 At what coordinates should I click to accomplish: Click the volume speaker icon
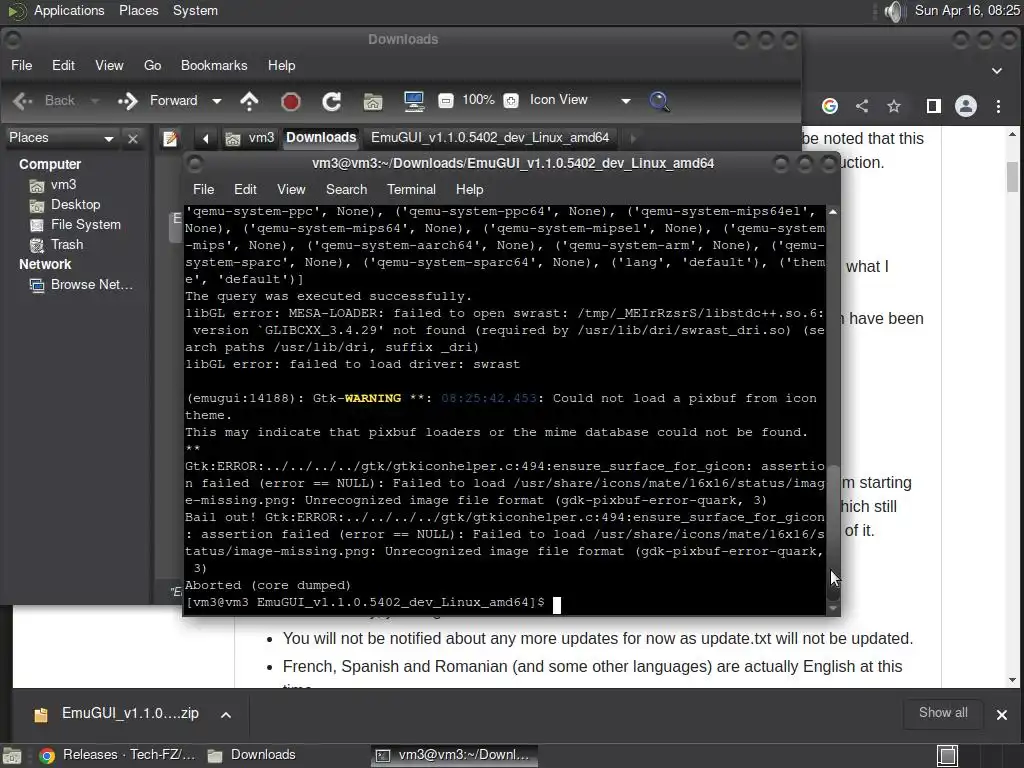click(x=893, y=11)
